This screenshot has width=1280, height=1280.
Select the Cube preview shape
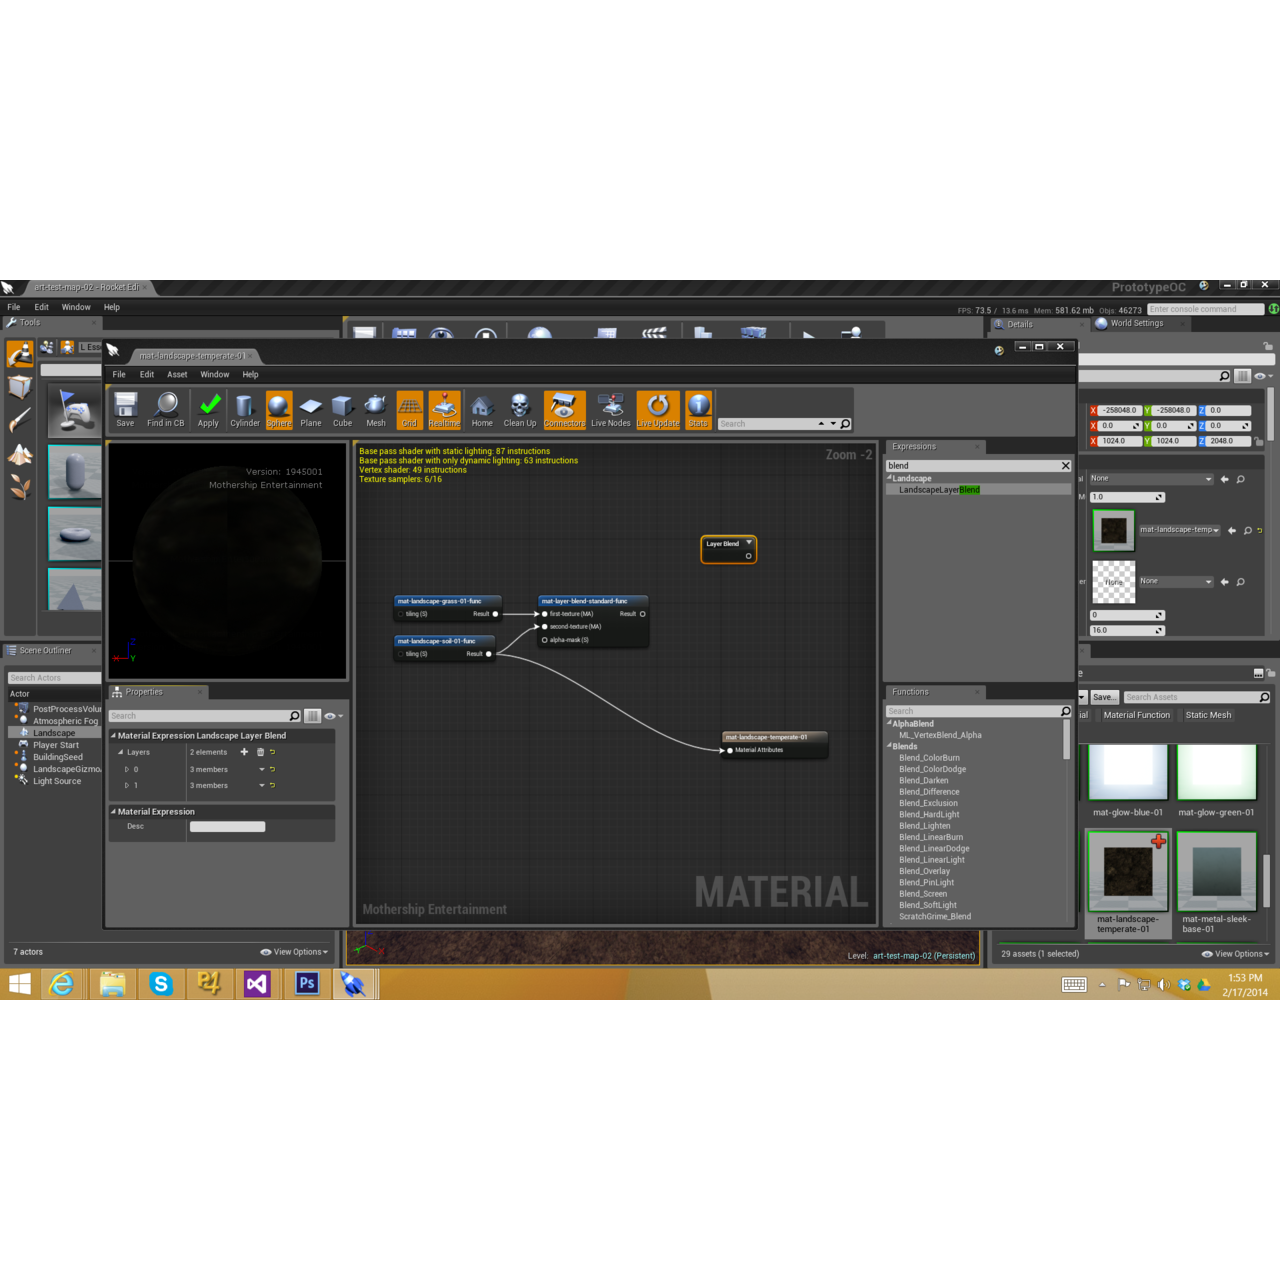[342, 407]
